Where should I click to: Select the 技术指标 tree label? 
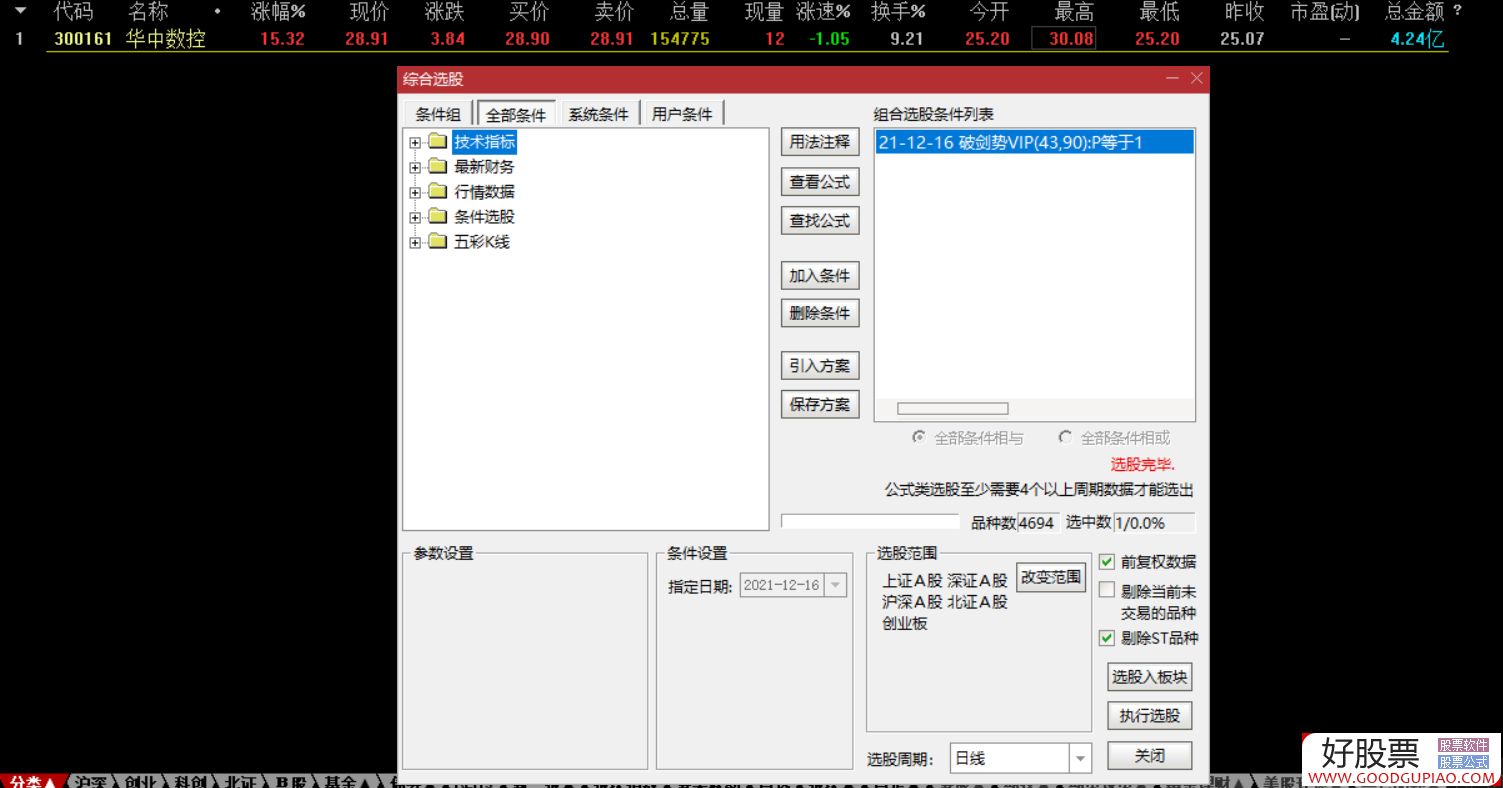484,142
